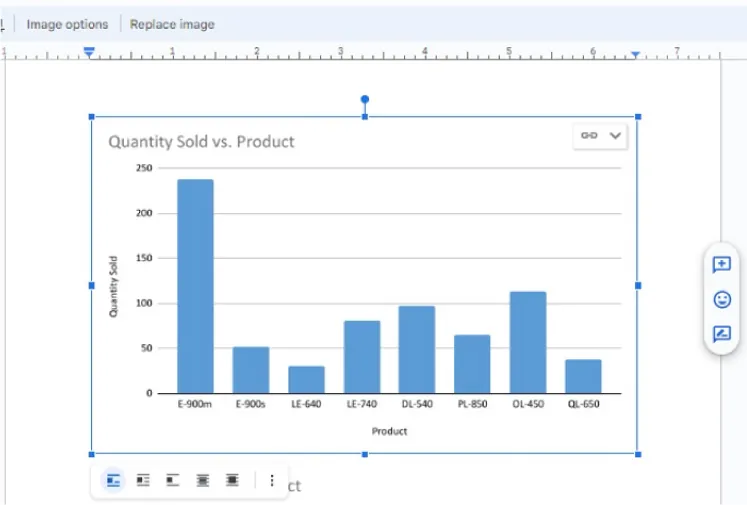Select the Break text layout option
Screen dimensions: 747x505
click(x=173, y=481)
